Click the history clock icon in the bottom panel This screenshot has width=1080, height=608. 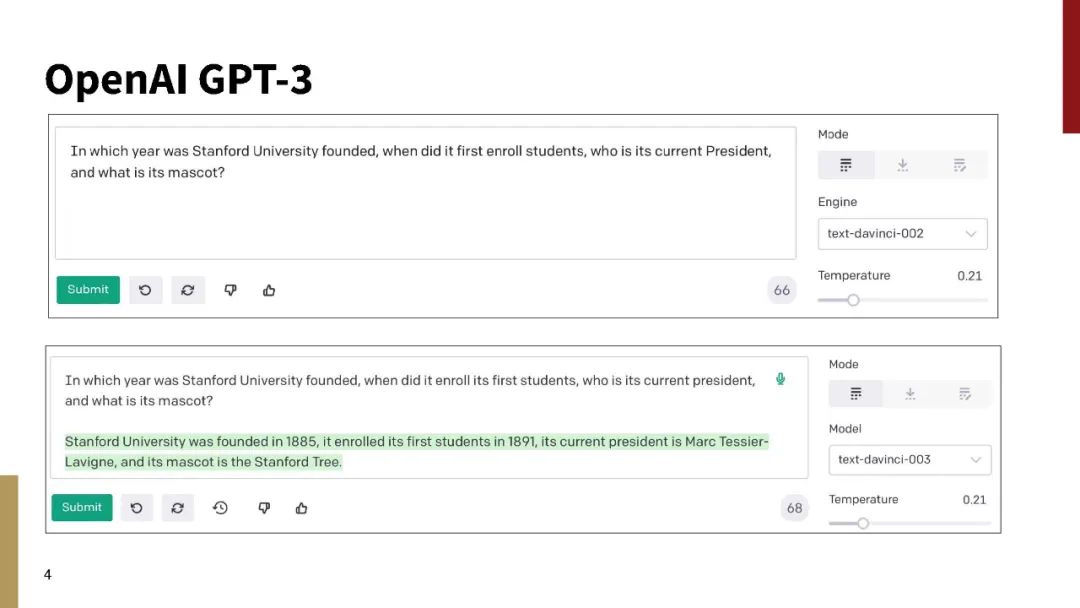pos(220,508)
